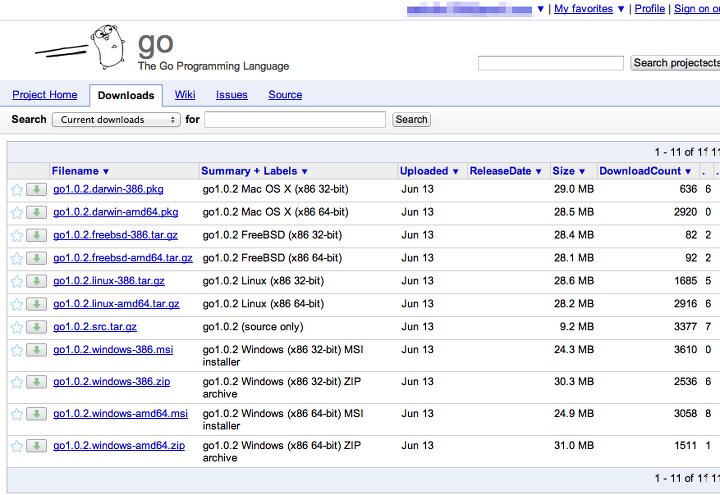Expand the My favorites dropdown arrow
The width and height of the screenshot is (720, 495).
(x=621, y=9)
